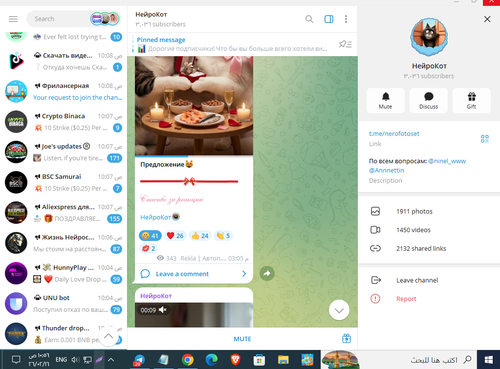Open the stories avatars in search bar
Screen dimensions: 500x369
tap(105, 19)
